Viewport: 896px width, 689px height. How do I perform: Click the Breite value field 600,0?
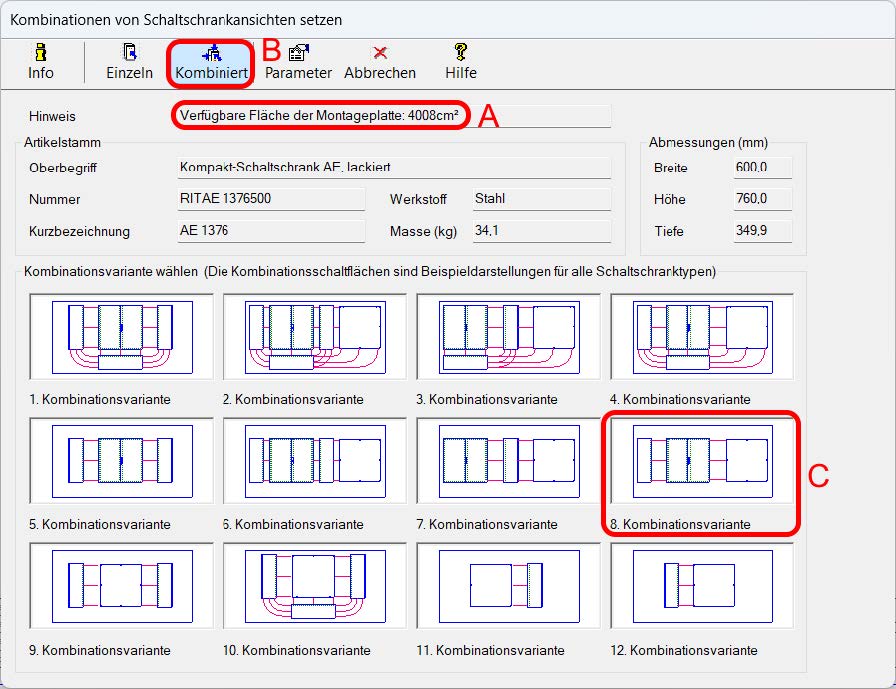762,168
